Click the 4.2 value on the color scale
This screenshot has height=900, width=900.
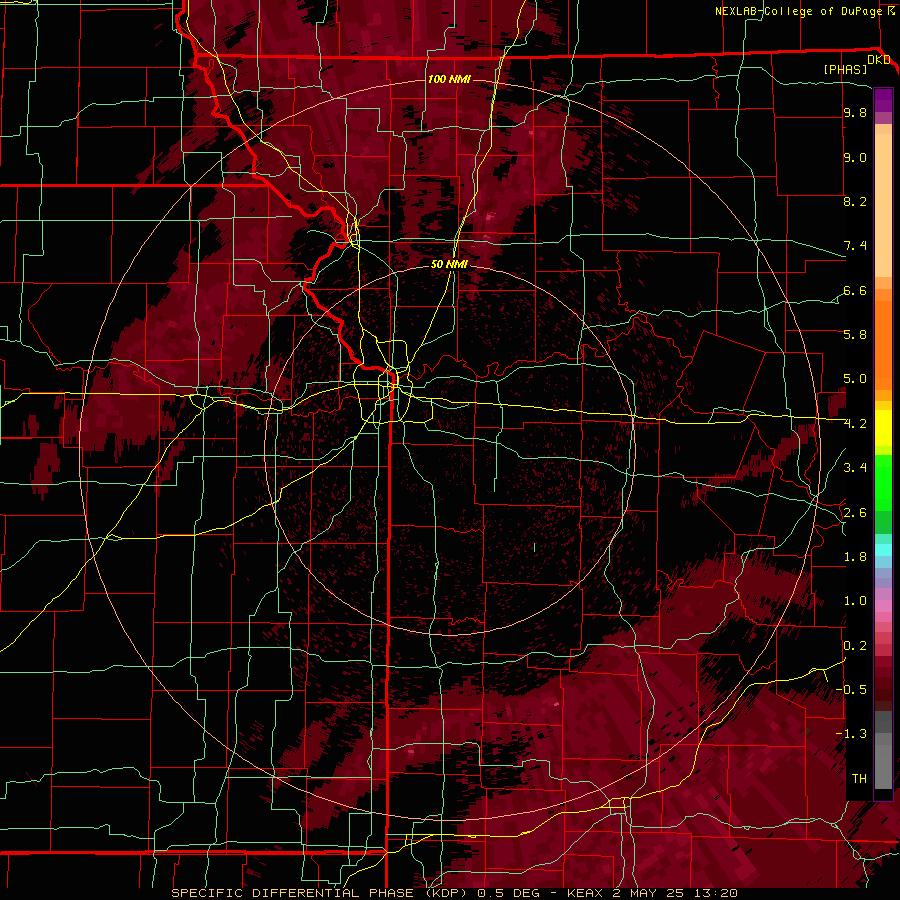pyautogui.click(x=855, y=424)
